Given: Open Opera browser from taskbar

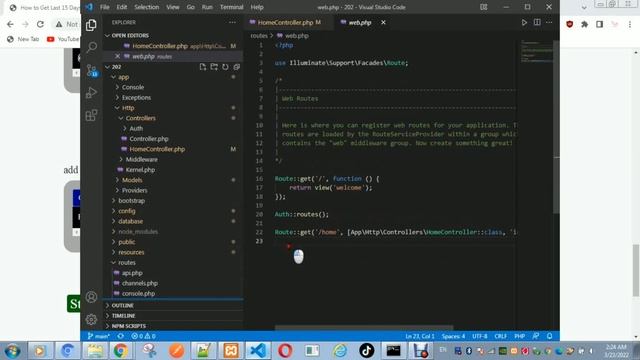Looking at the screenshot, I should click(x=285, y=351).
